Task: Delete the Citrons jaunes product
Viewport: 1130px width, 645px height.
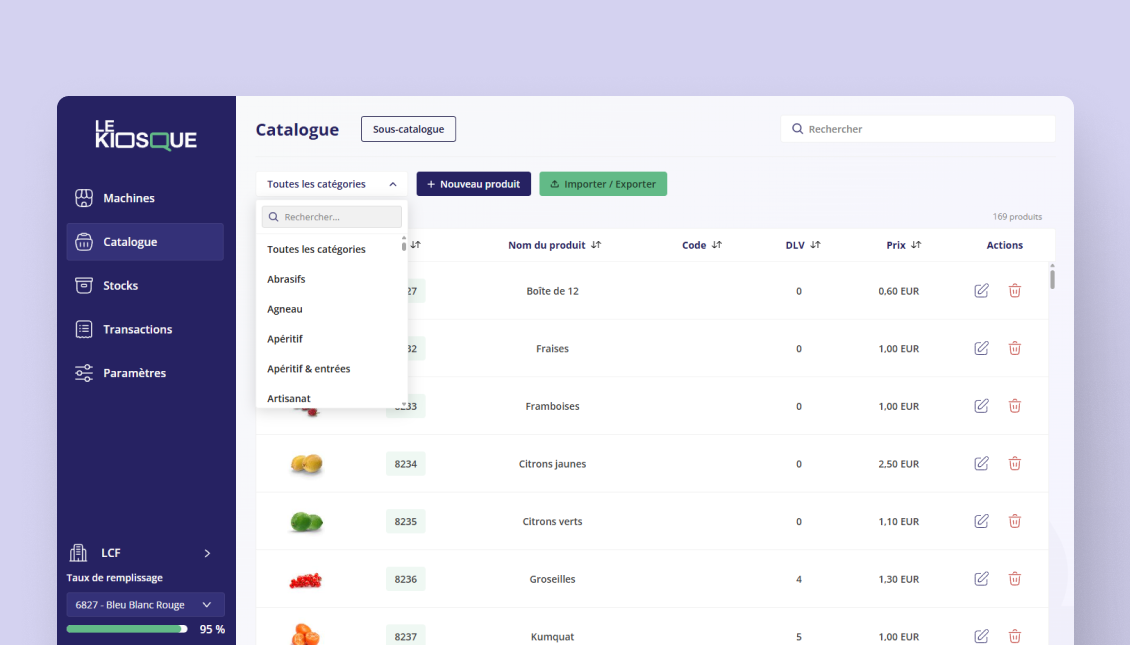Action: pos(1015,463)
